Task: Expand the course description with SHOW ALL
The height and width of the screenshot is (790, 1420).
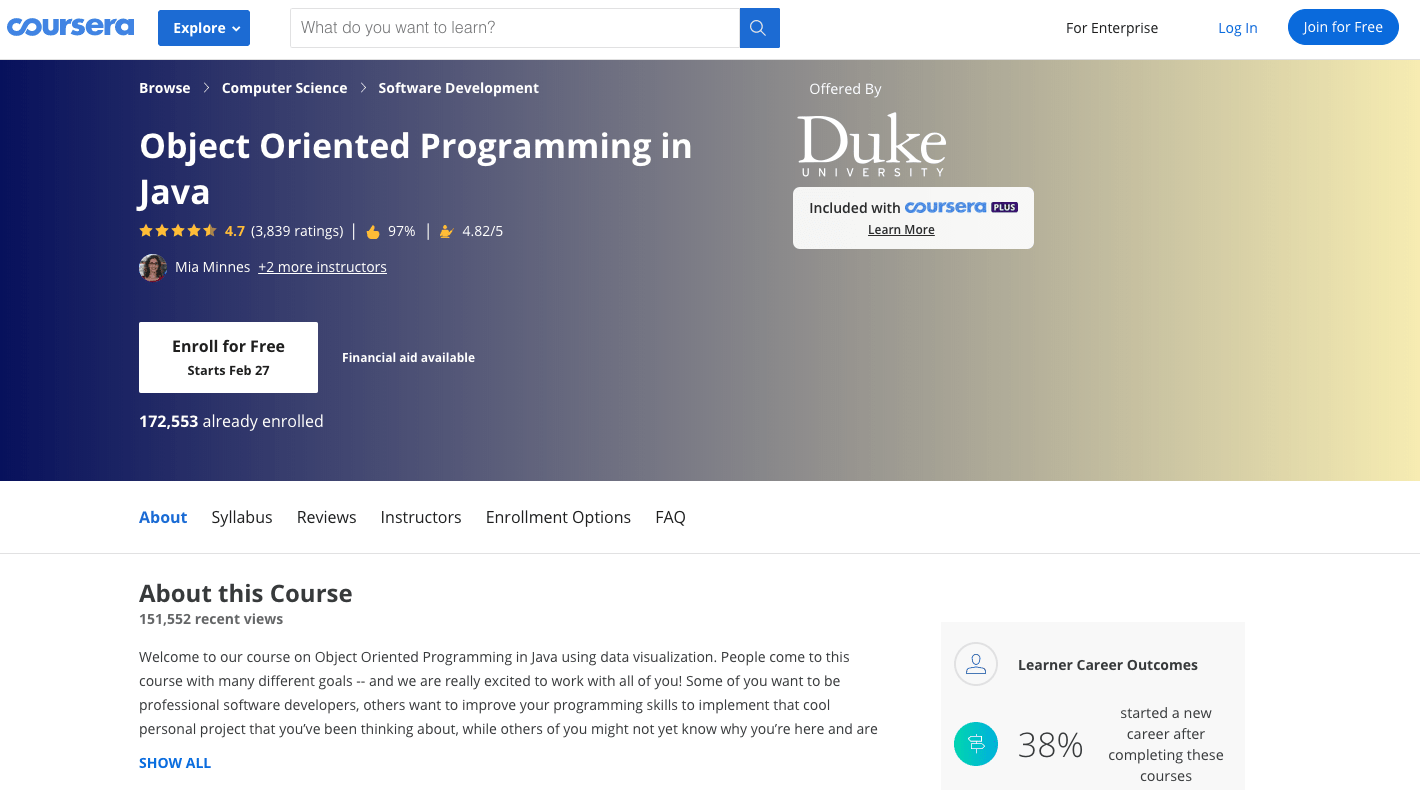Action: pos(174,762)
